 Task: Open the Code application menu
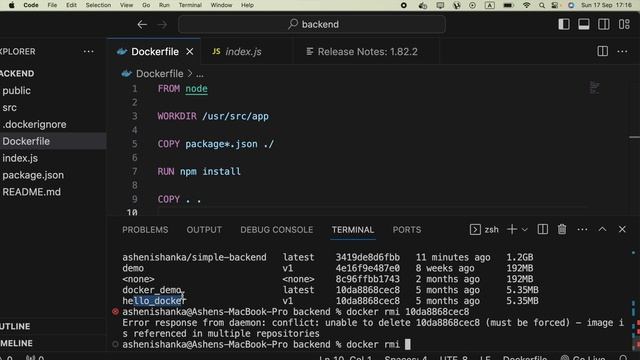point(31,5)
